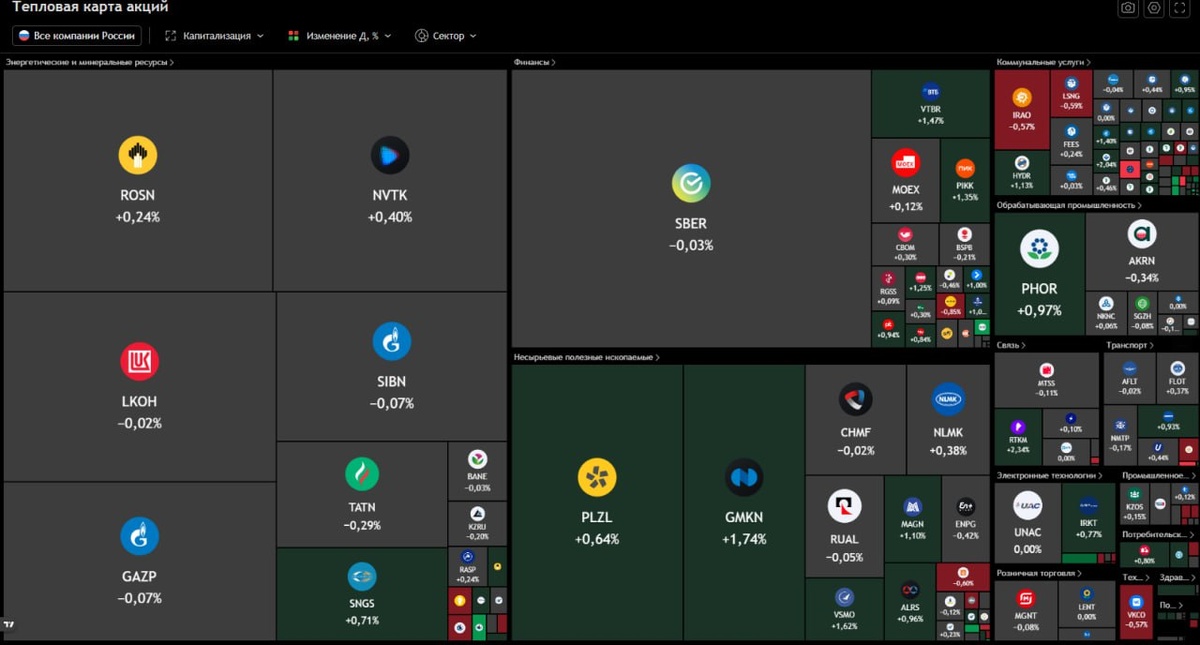
Task: Expand the 'Сектор' grouping dropdown
Action: click(446, 36)
